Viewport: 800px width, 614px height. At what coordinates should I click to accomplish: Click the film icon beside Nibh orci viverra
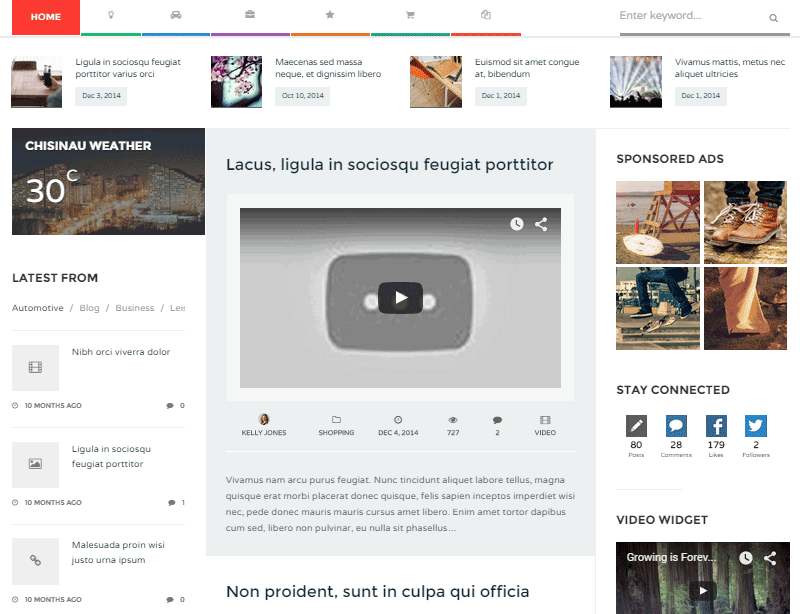[x=35, y=367]
